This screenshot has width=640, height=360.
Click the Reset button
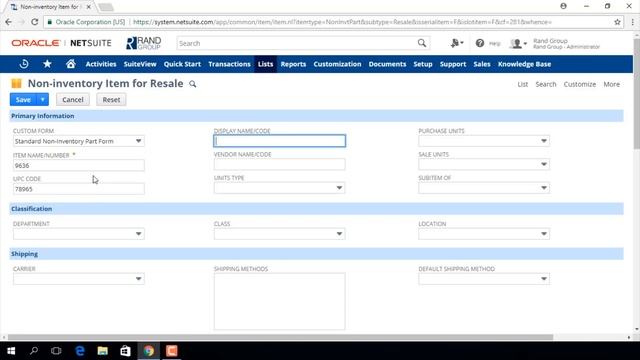click(x=111, y=100)
